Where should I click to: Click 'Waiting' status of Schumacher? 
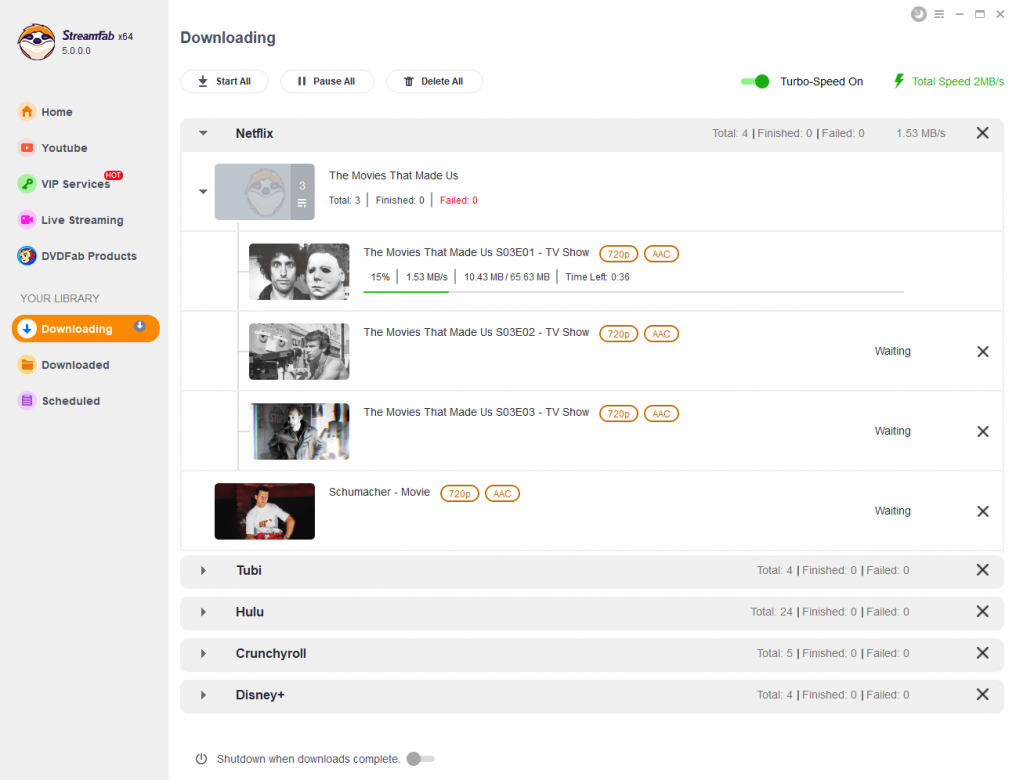click(x=892, y=510)
